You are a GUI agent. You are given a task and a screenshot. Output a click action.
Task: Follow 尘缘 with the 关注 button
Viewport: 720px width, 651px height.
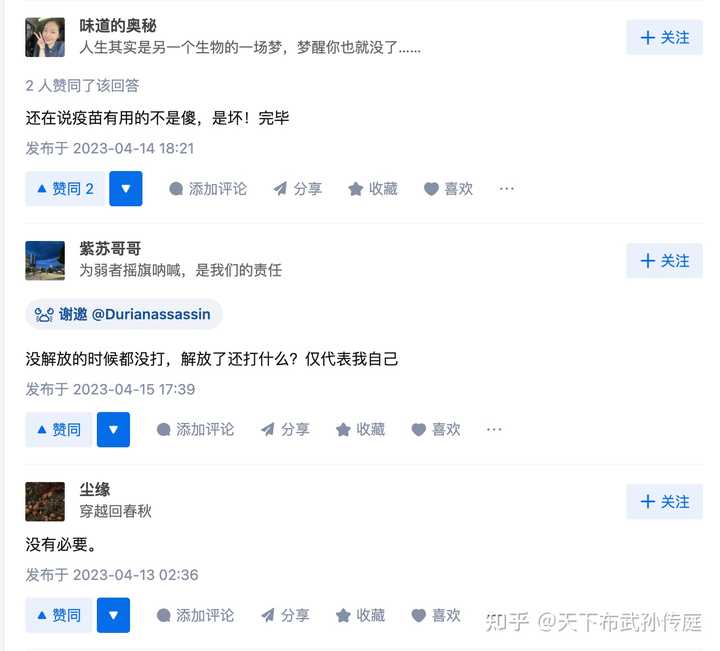(x=664, y=501)
